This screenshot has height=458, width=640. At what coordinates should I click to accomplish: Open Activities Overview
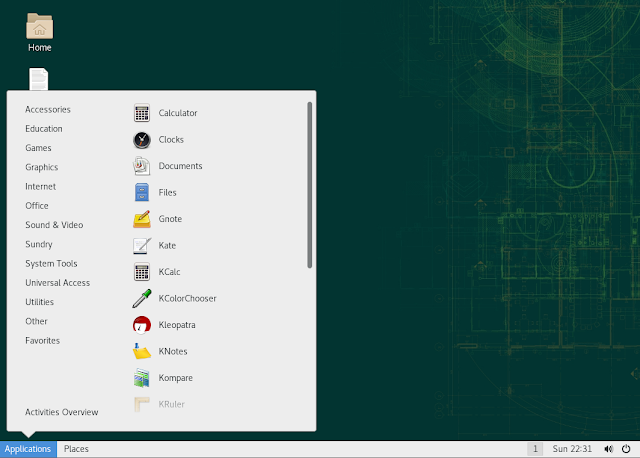(x=62, y=412)
